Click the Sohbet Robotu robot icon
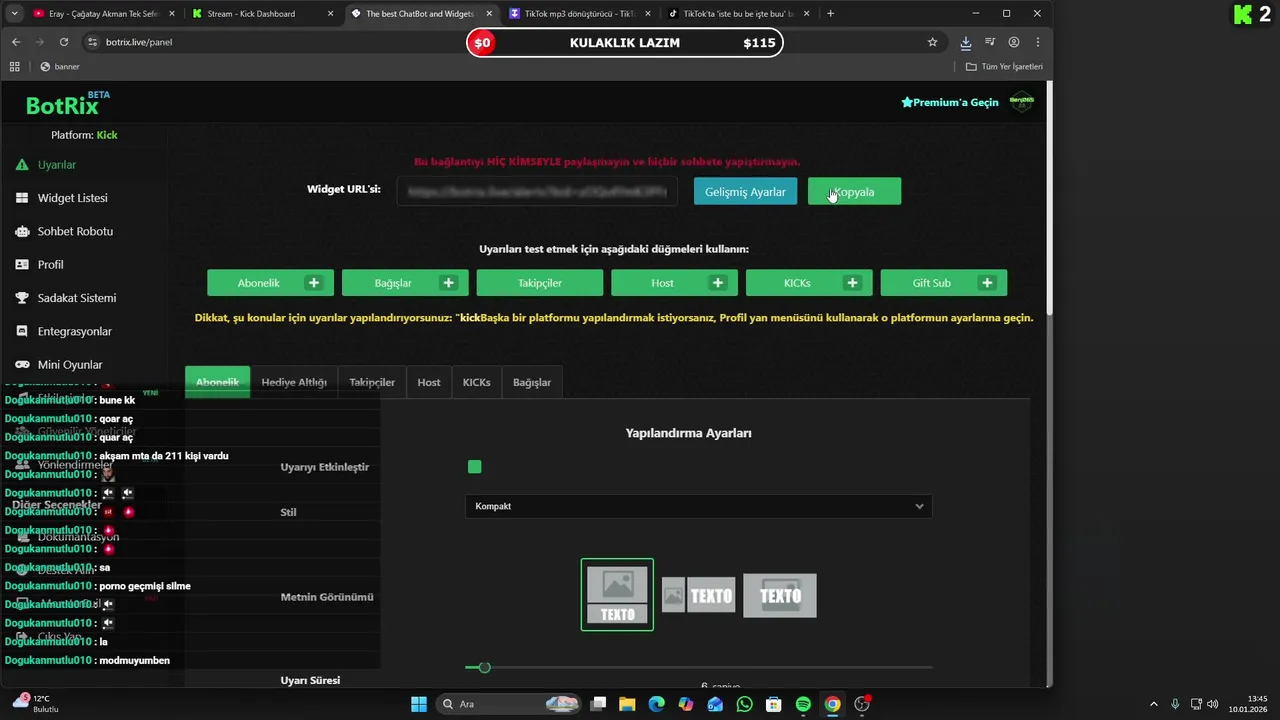1280x720 pixels. click(22, 231)
